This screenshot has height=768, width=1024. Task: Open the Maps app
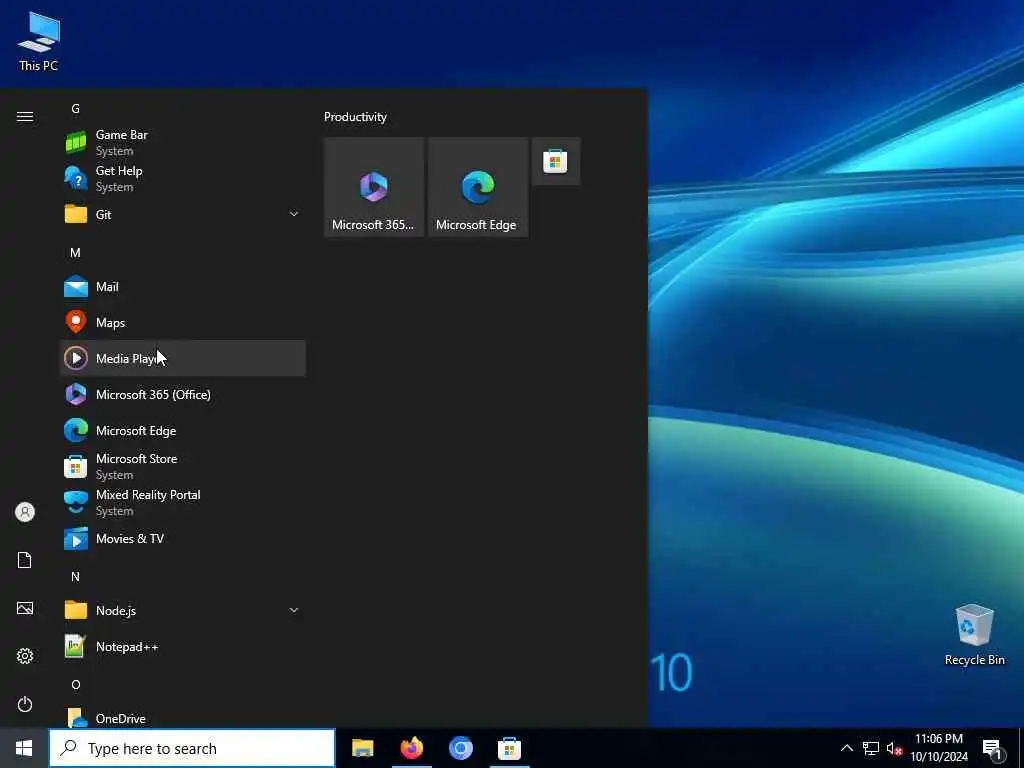click(x=183, y=323)
